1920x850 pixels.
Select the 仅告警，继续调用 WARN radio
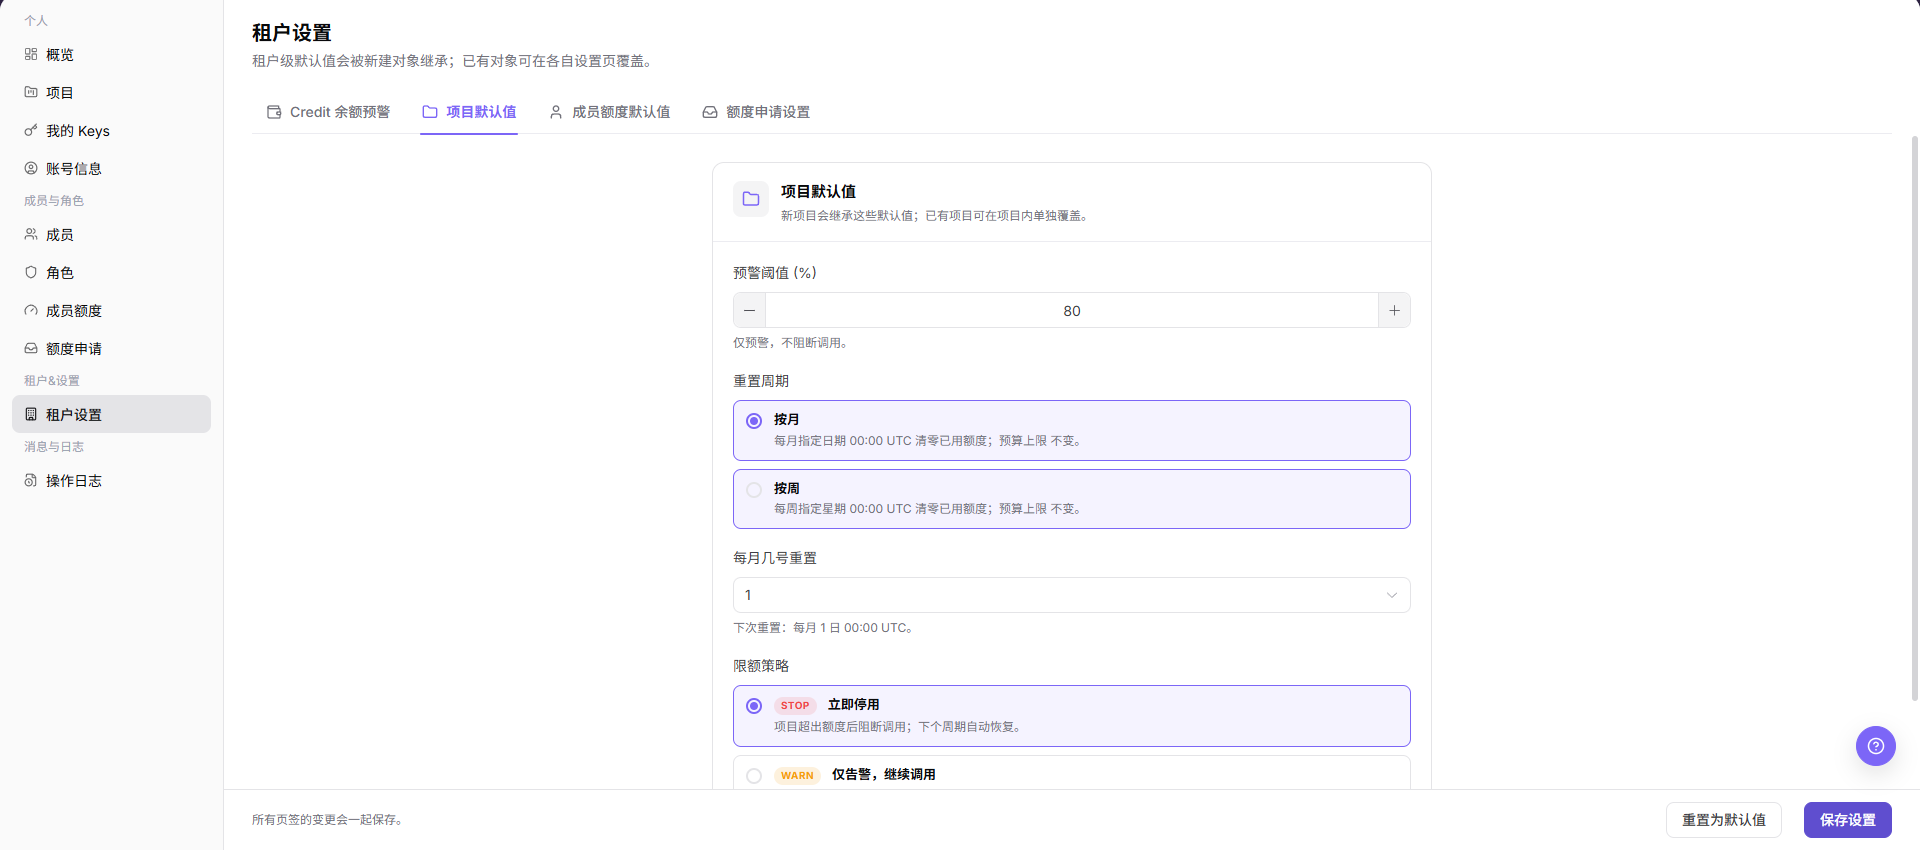pyautogui.click(x=754, y=776)
